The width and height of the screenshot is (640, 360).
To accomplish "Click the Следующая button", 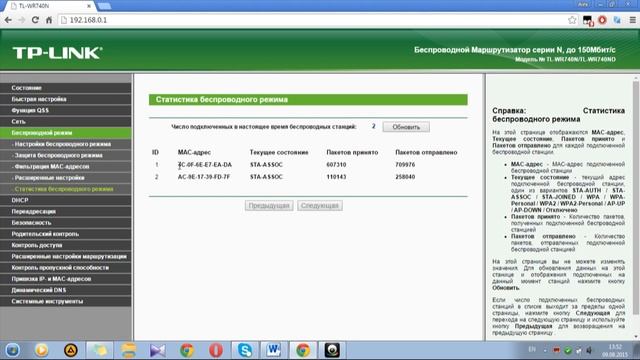I will (320, 206).
